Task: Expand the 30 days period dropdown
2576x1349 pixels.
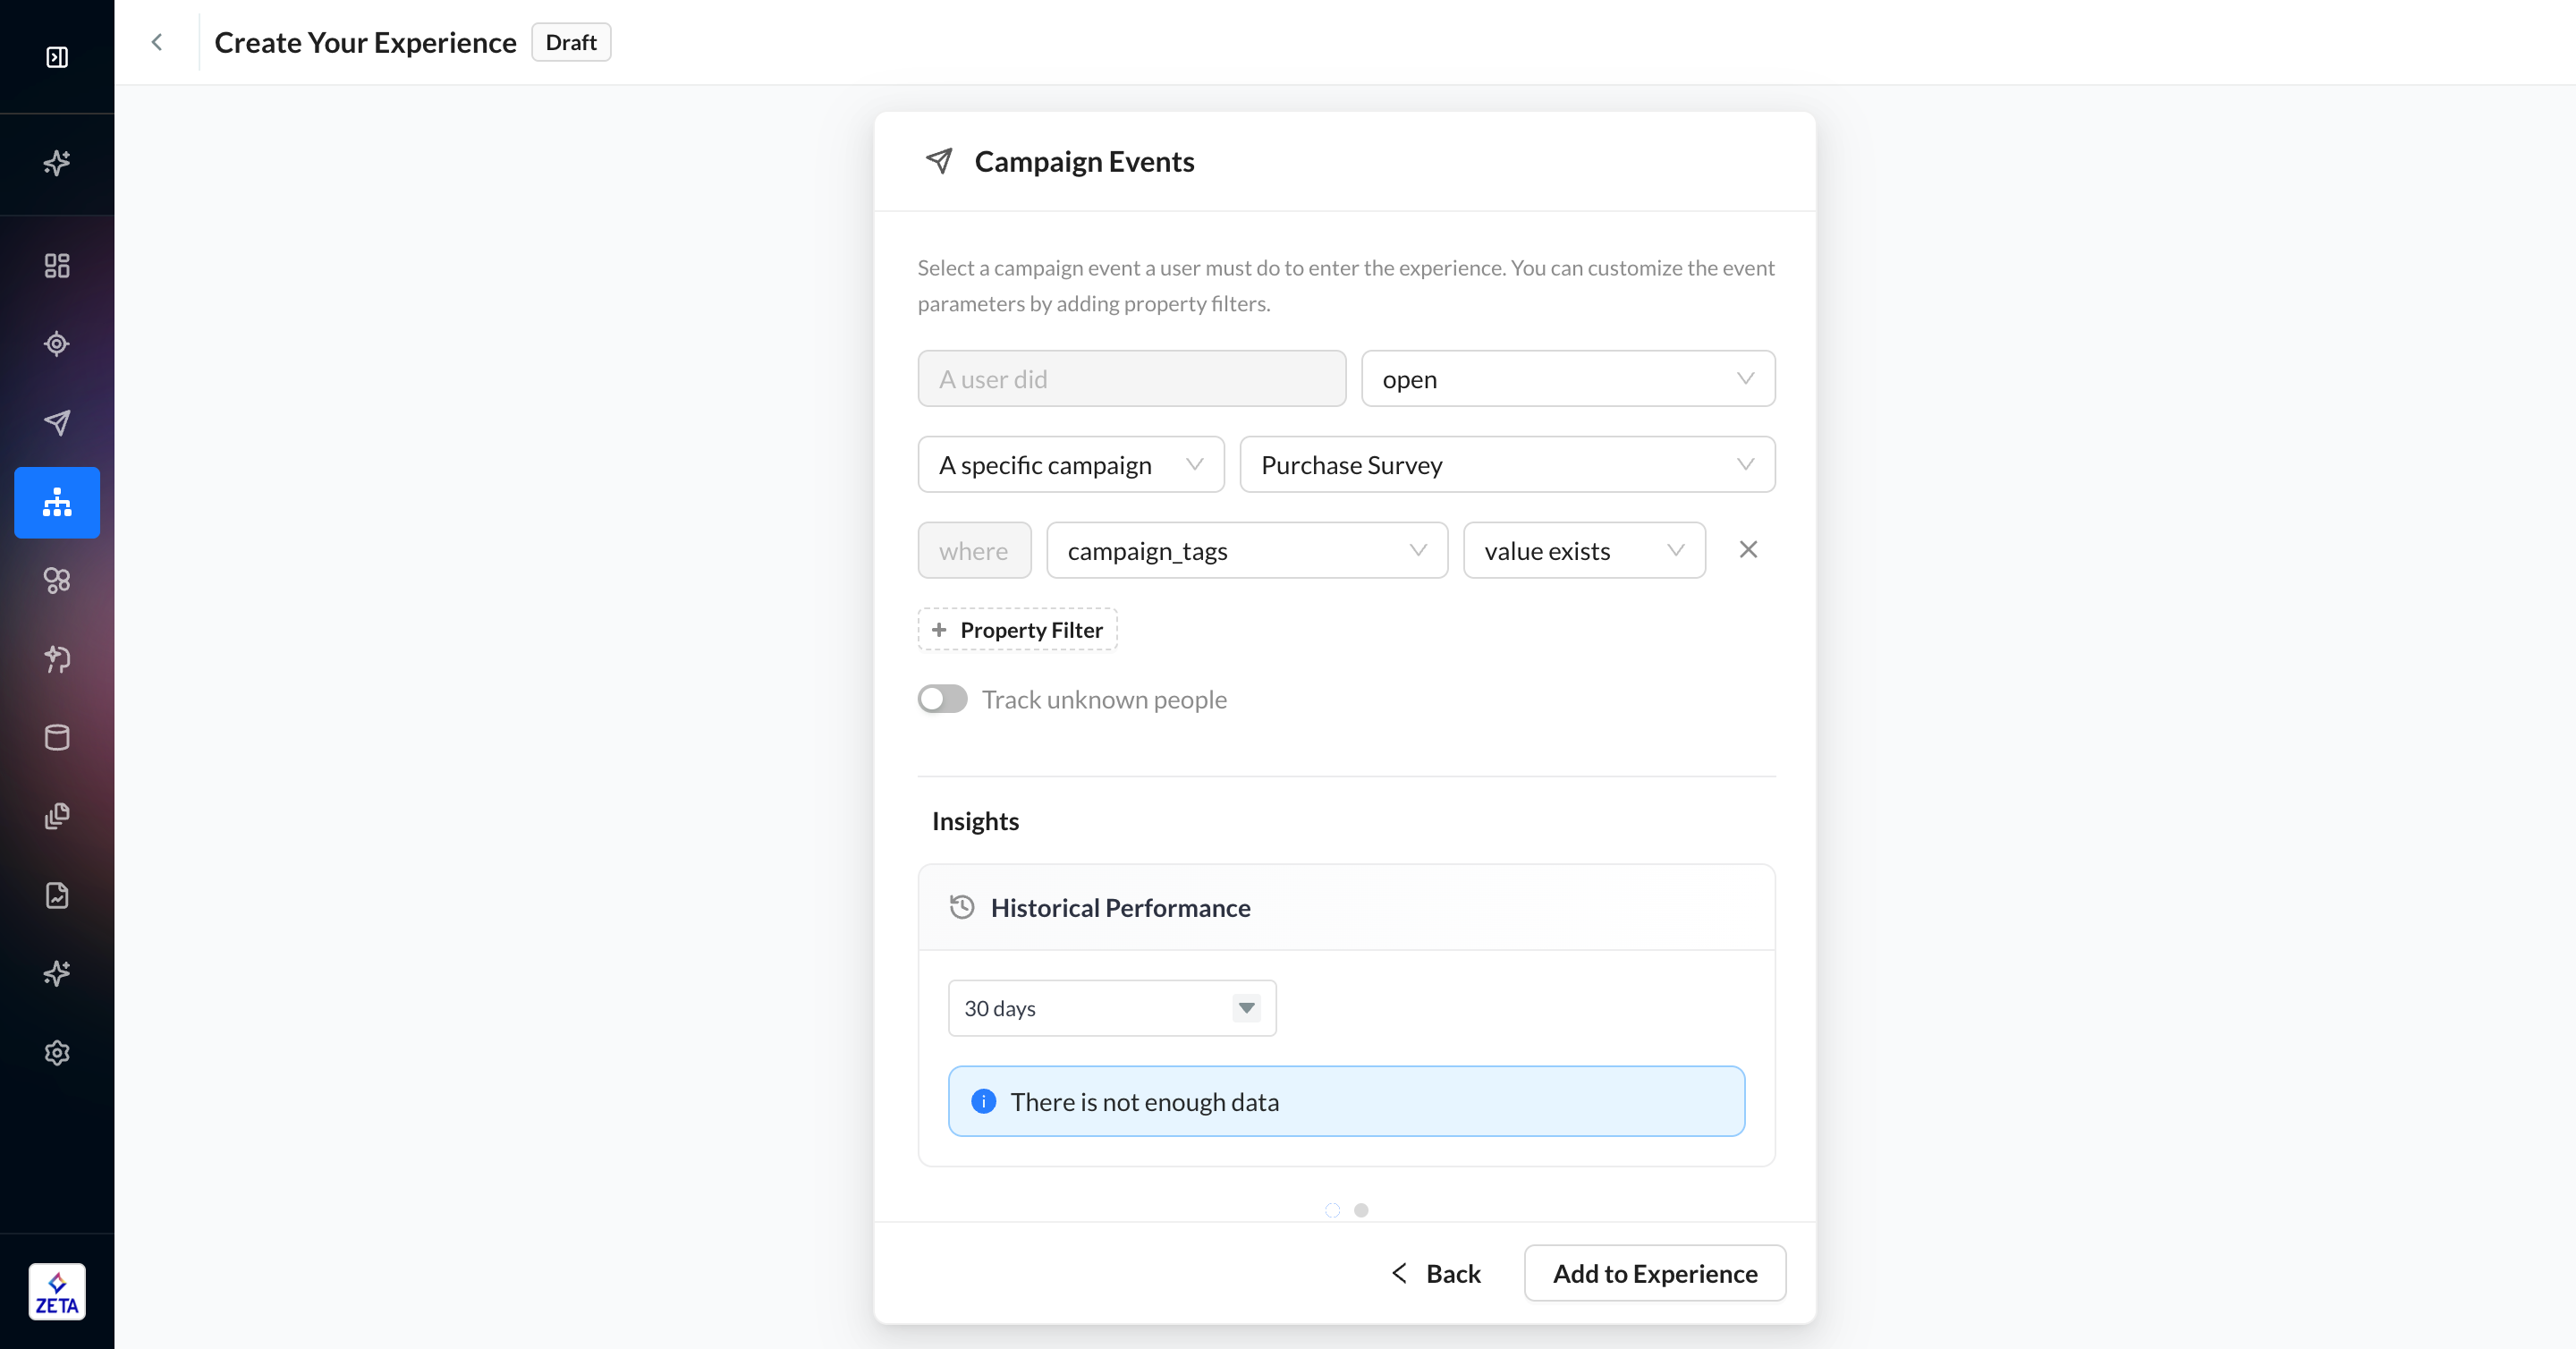Action: pos(1111,1008)
